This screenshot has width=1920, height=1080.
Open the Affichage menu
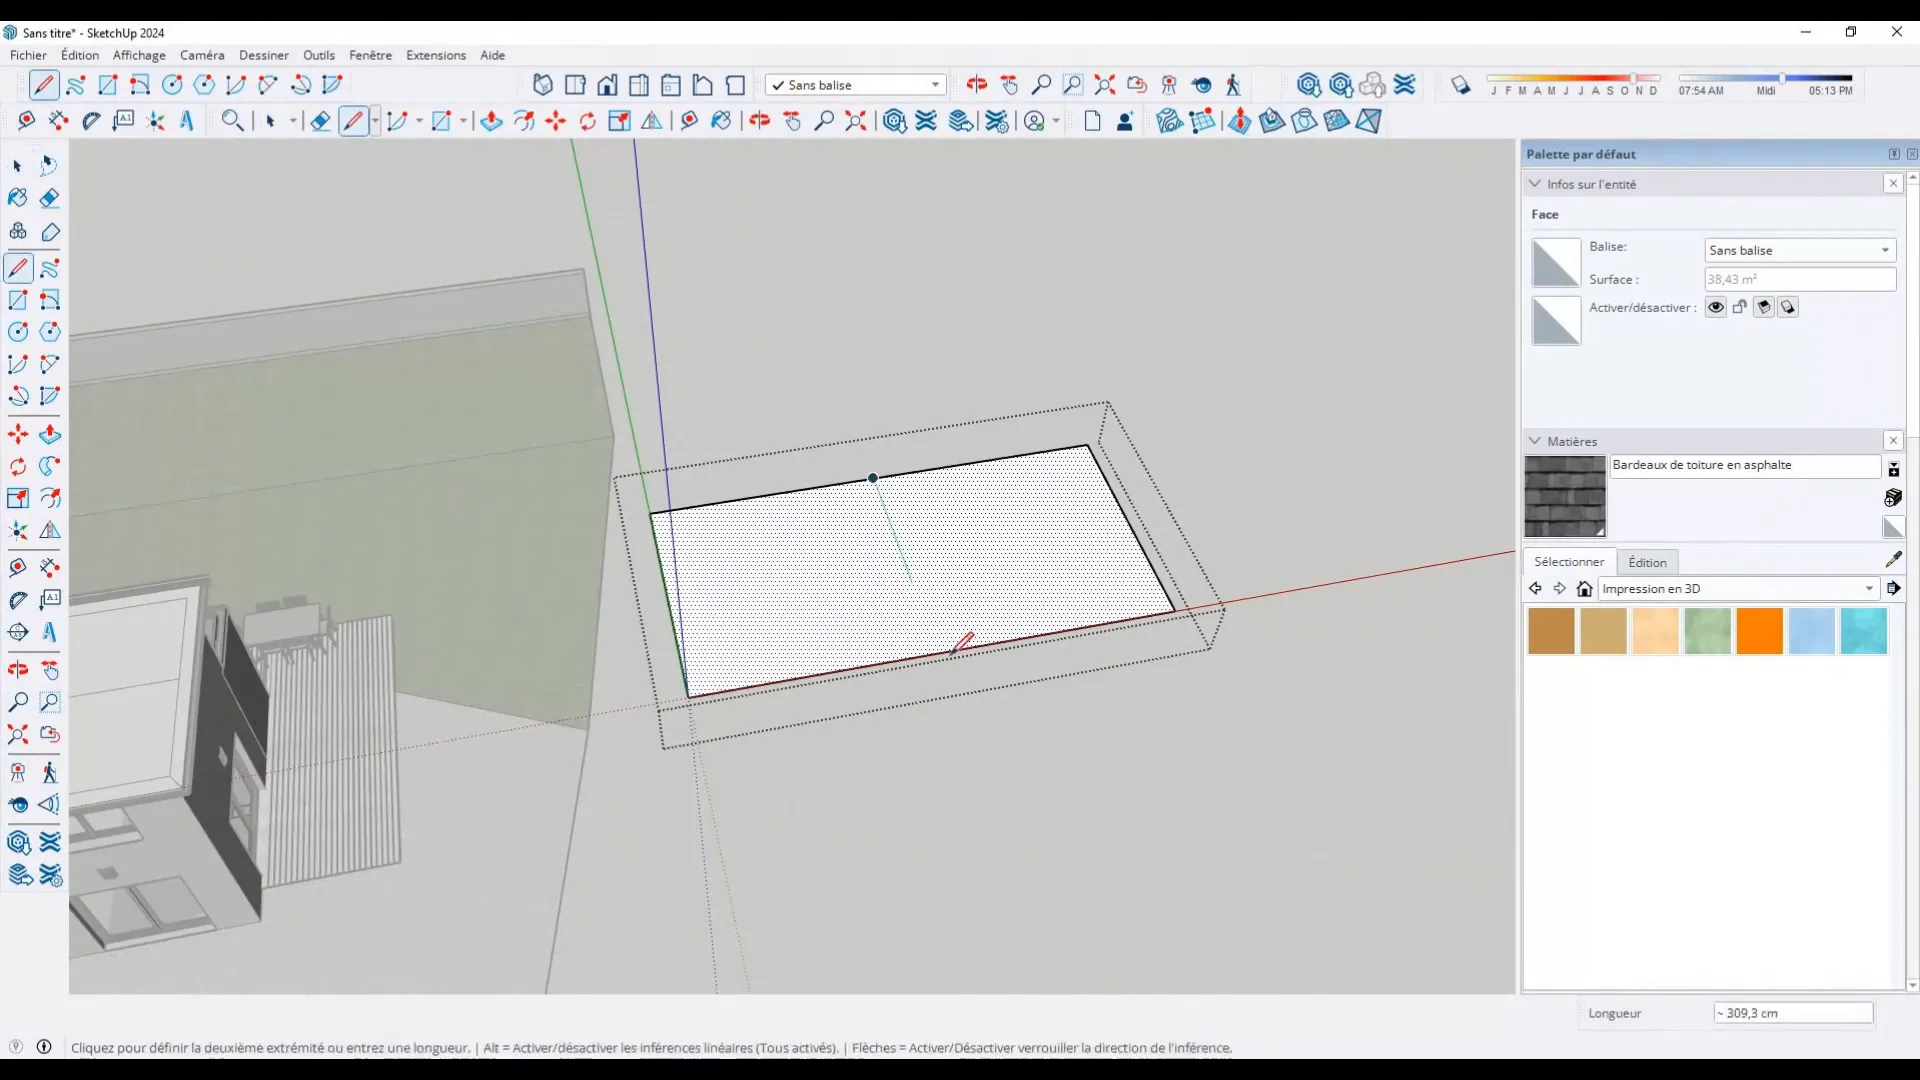(138, 54)
